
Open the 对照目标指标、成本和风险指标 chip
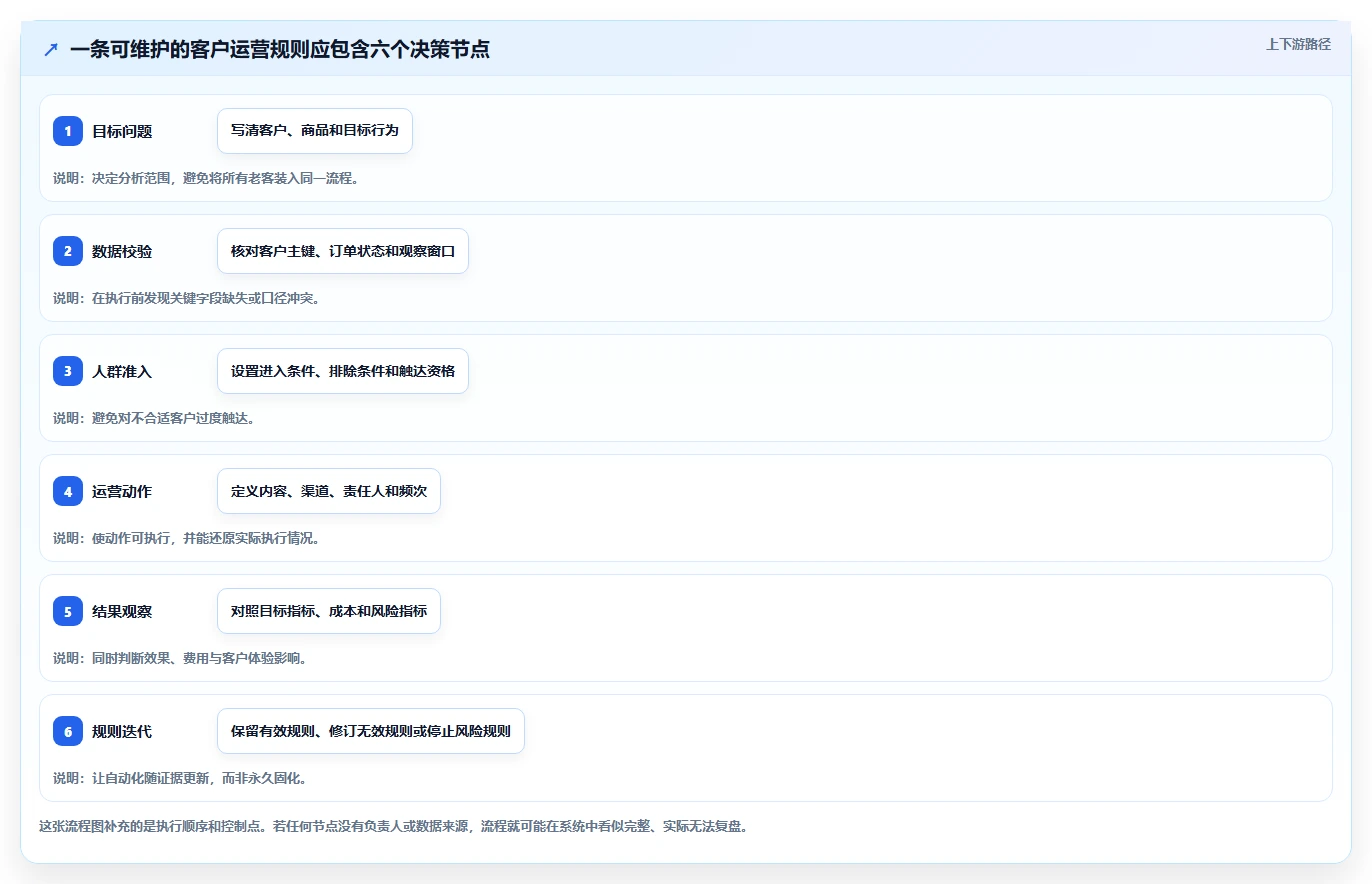[329, 611]
